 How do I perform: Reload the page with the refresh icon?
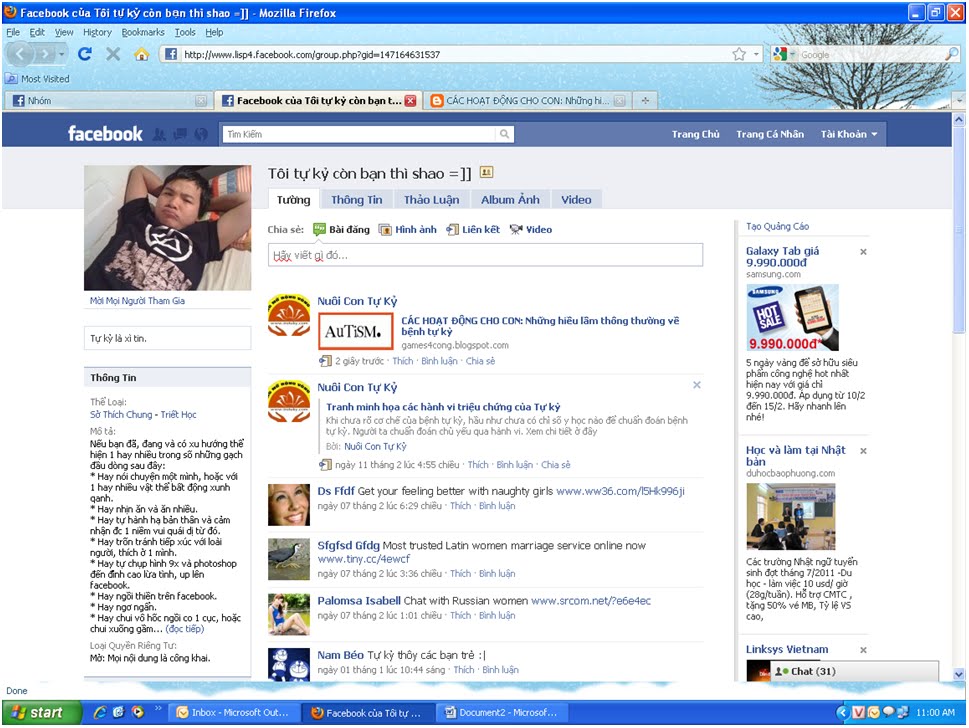coord(85,54)
